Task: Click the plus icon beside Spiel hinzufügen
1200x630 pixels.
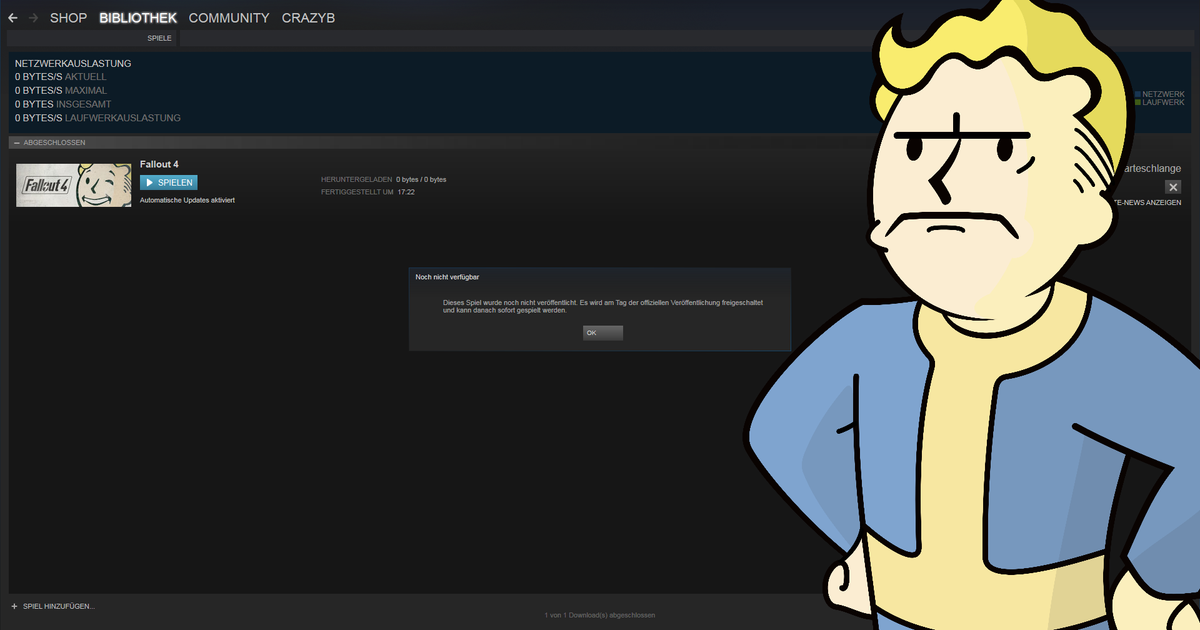Action: [x=14, y=607]
